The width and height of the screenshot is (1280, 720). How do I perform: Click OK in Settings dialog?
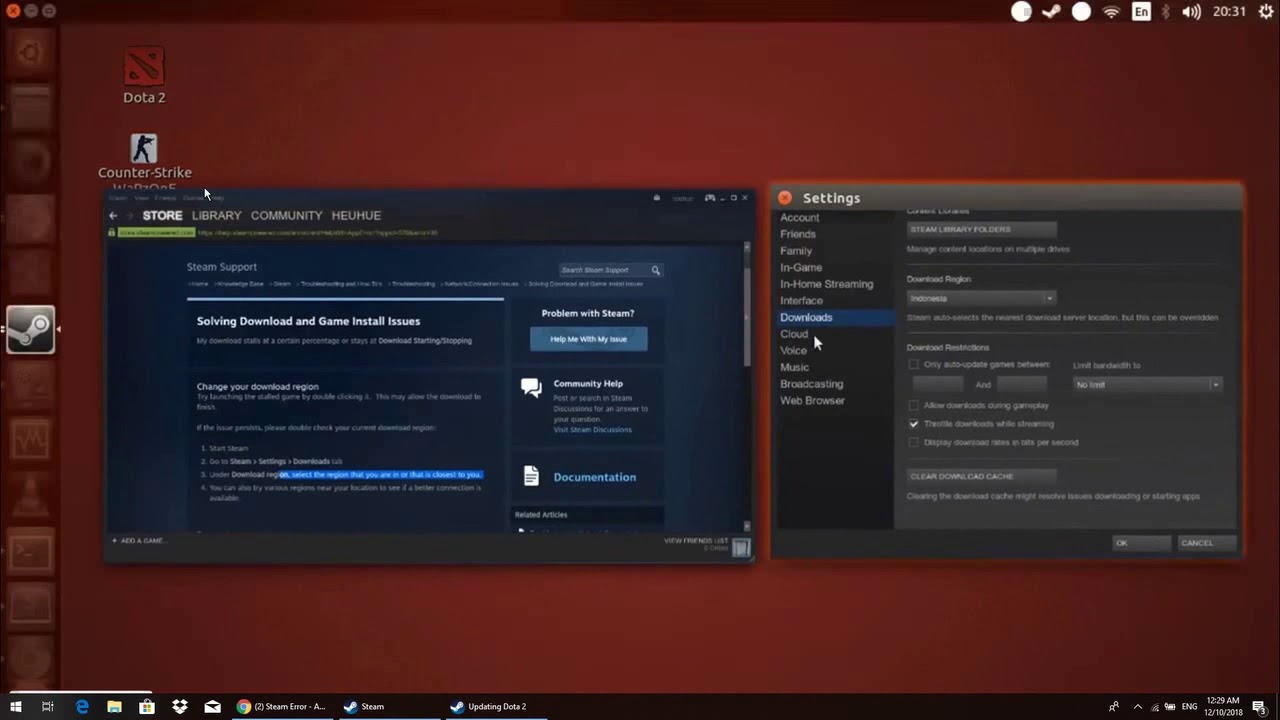(1141, 543)
